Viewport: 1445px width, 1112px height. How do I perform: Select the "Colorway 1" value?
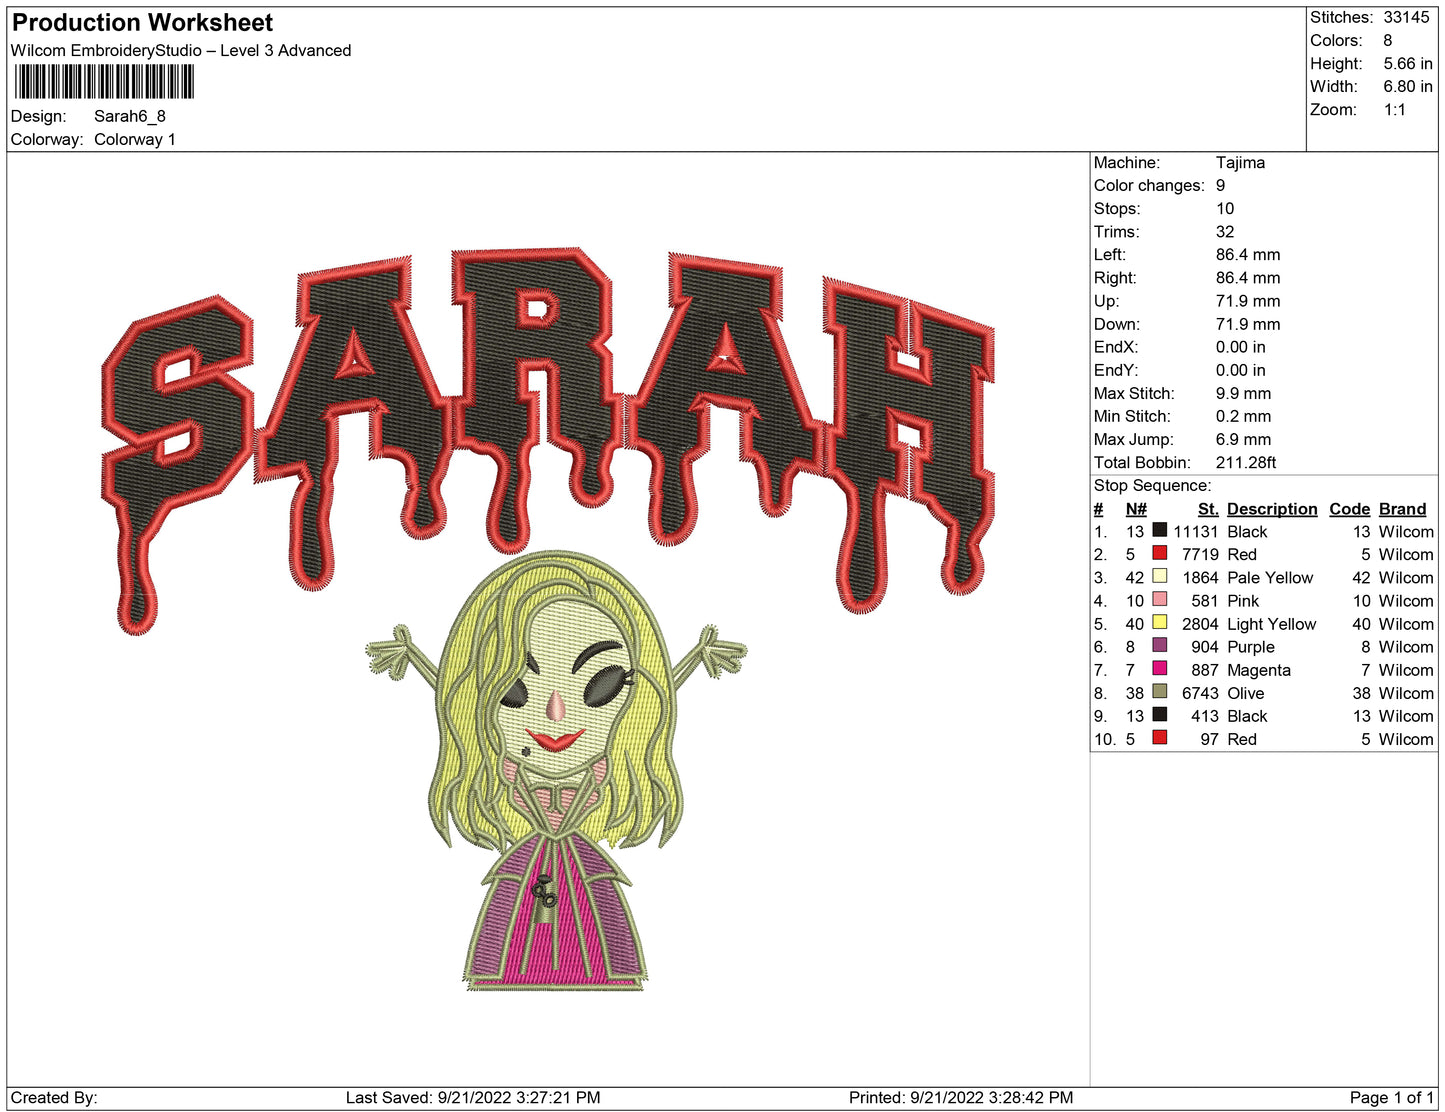click(x=135, y=139)
